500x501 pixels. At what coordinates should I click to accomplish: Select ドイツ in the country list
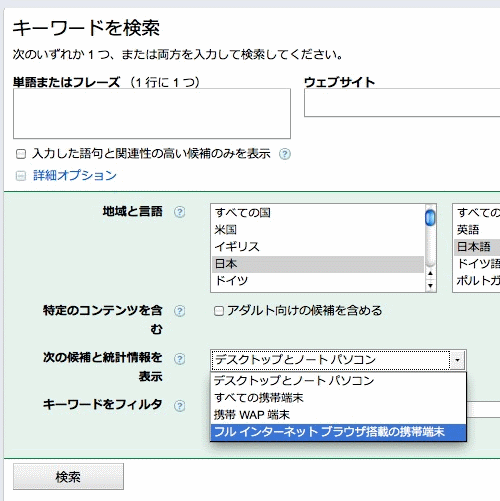[318, 281]
